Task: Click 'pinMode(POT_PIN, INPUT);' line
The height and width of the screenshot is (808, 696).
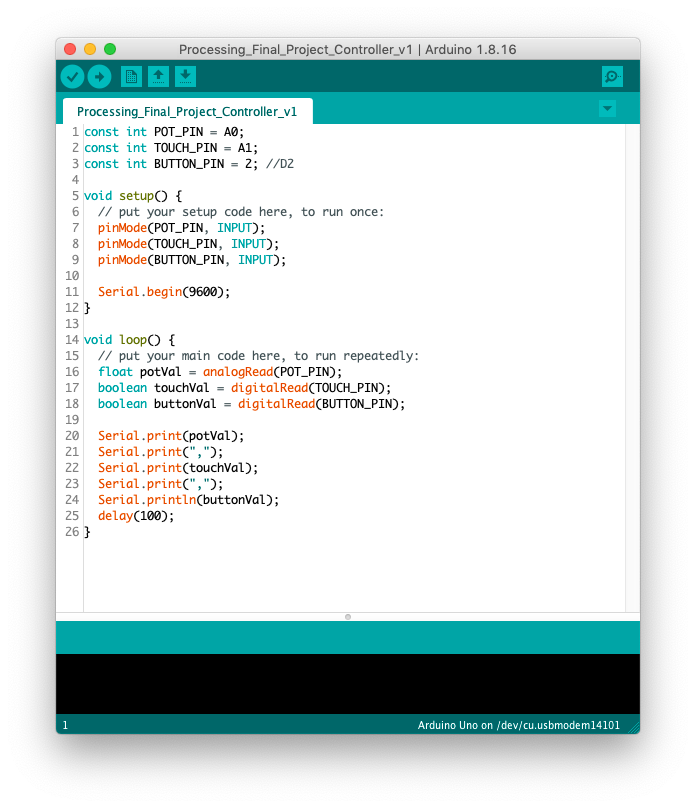Action: click(181, 228)
